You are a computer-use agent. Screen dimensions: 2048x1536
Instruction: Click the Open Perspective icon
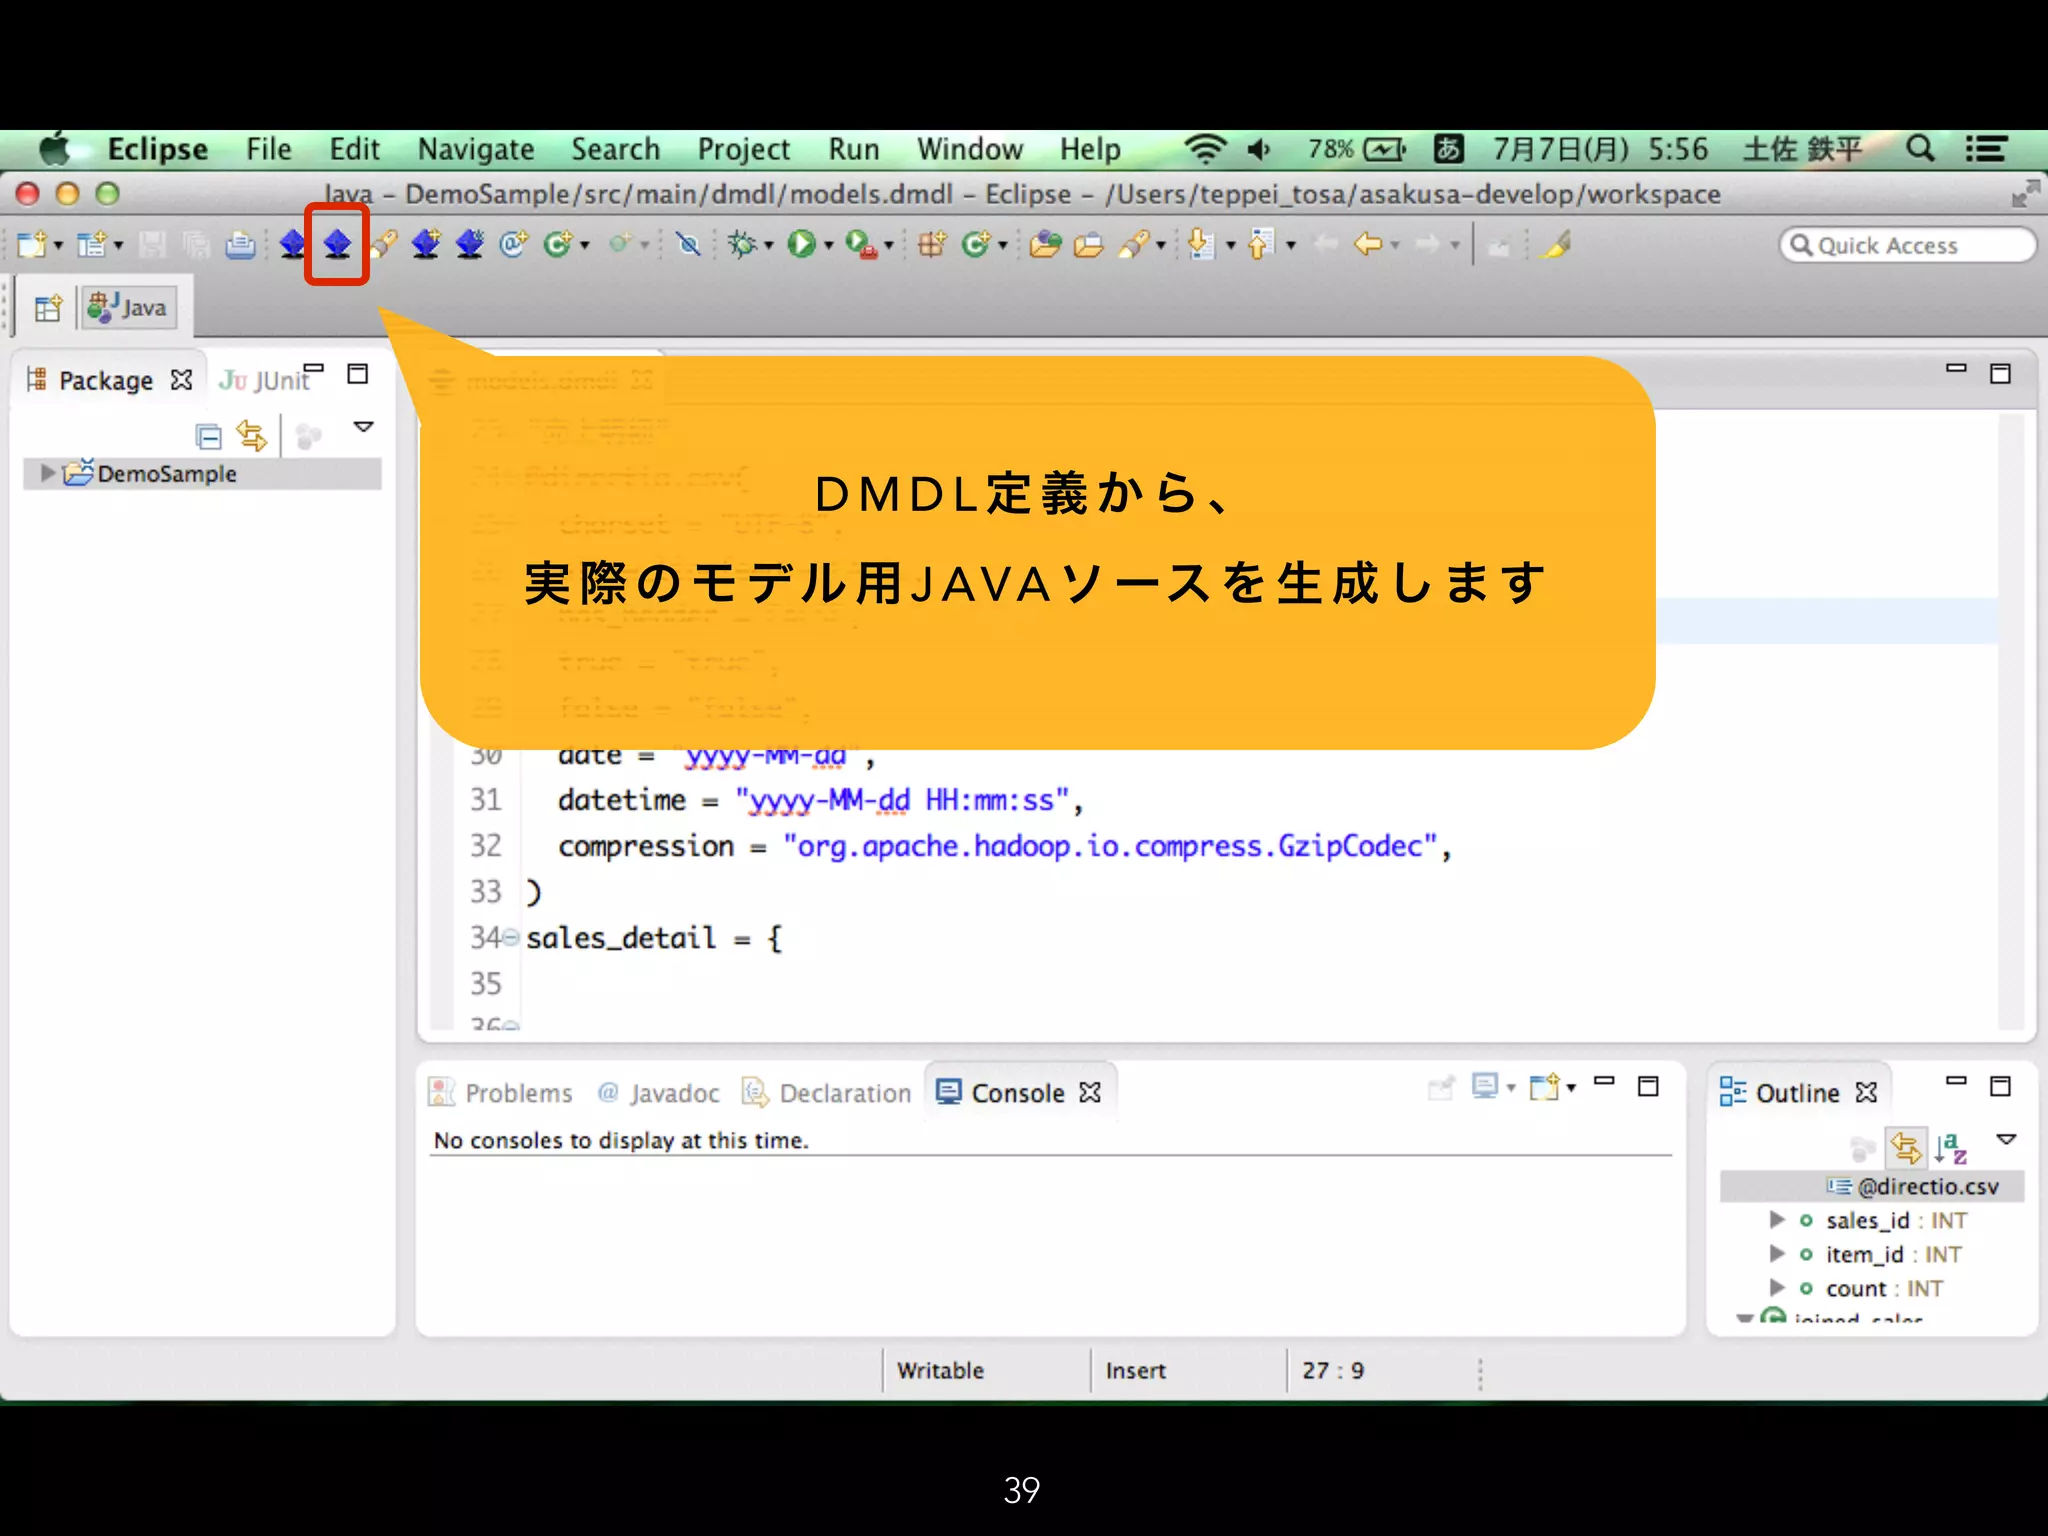click(x=47, y=308)
